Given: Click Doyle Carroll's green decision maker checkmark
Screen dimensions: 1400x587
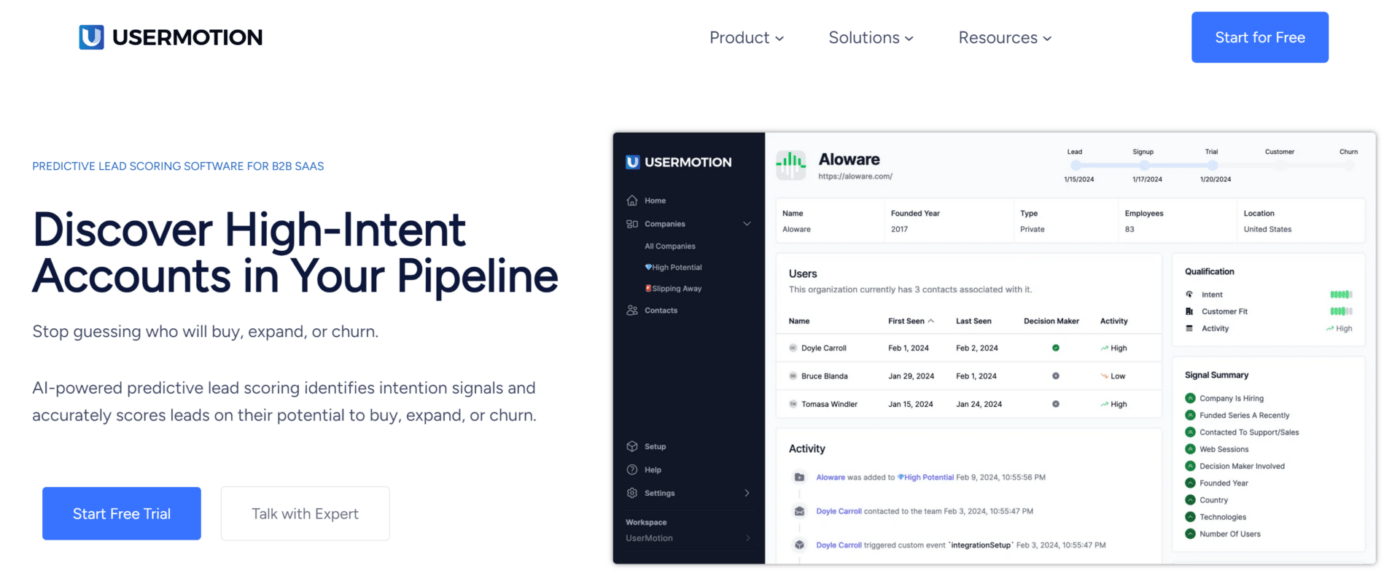Looking at the screenshot, I should 1055,348.
